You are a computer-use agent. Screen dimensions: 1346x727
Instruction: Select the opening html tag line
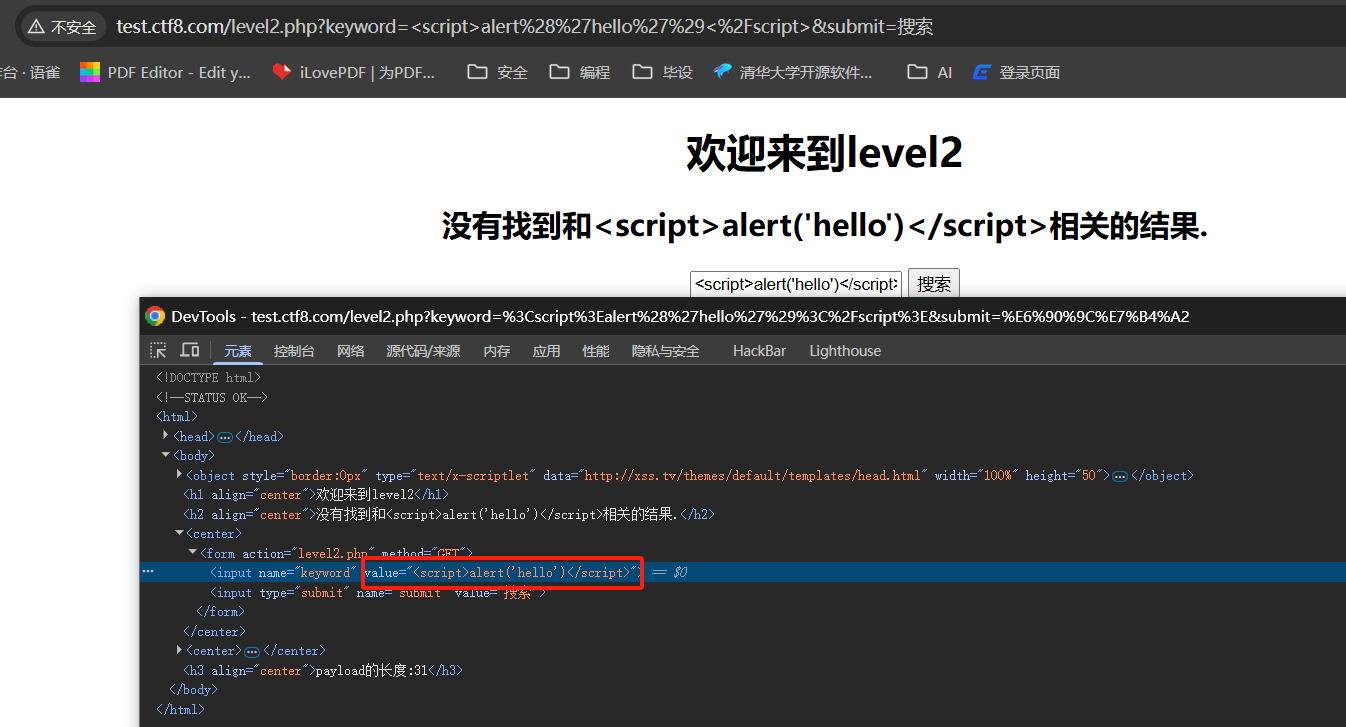coord(177,417)
